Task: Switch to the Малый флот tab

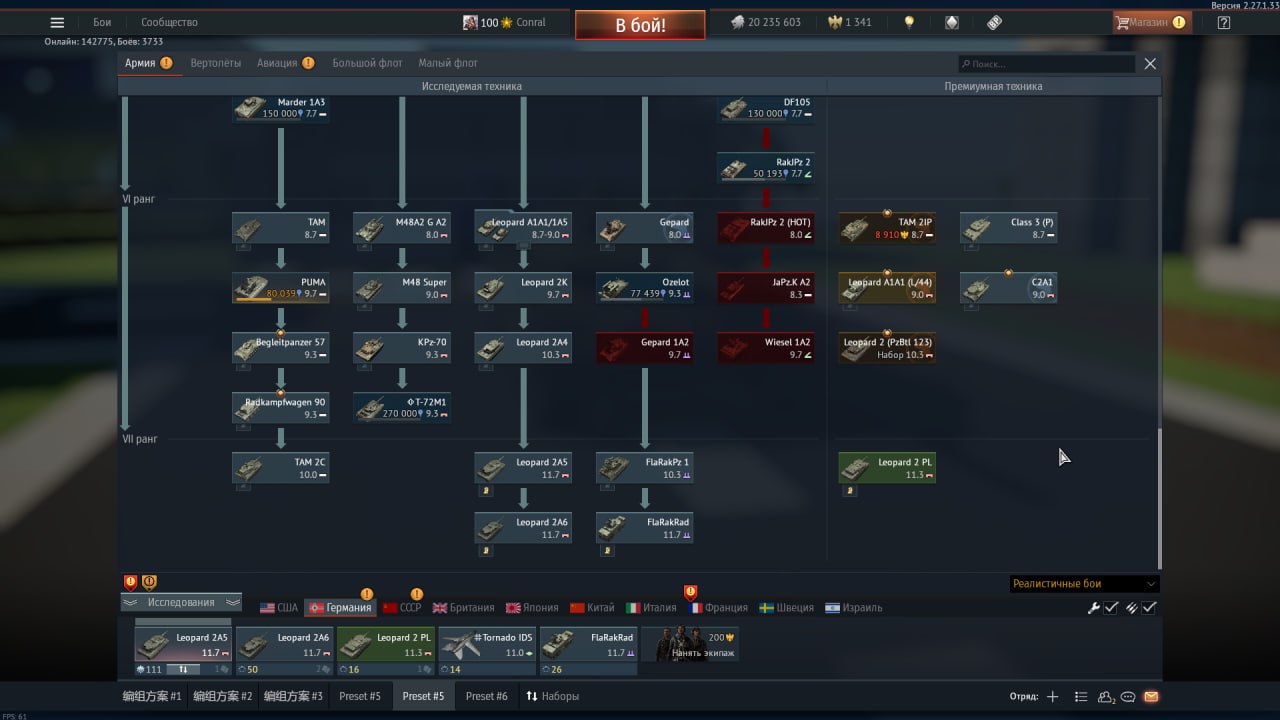Action: [448, 63]
